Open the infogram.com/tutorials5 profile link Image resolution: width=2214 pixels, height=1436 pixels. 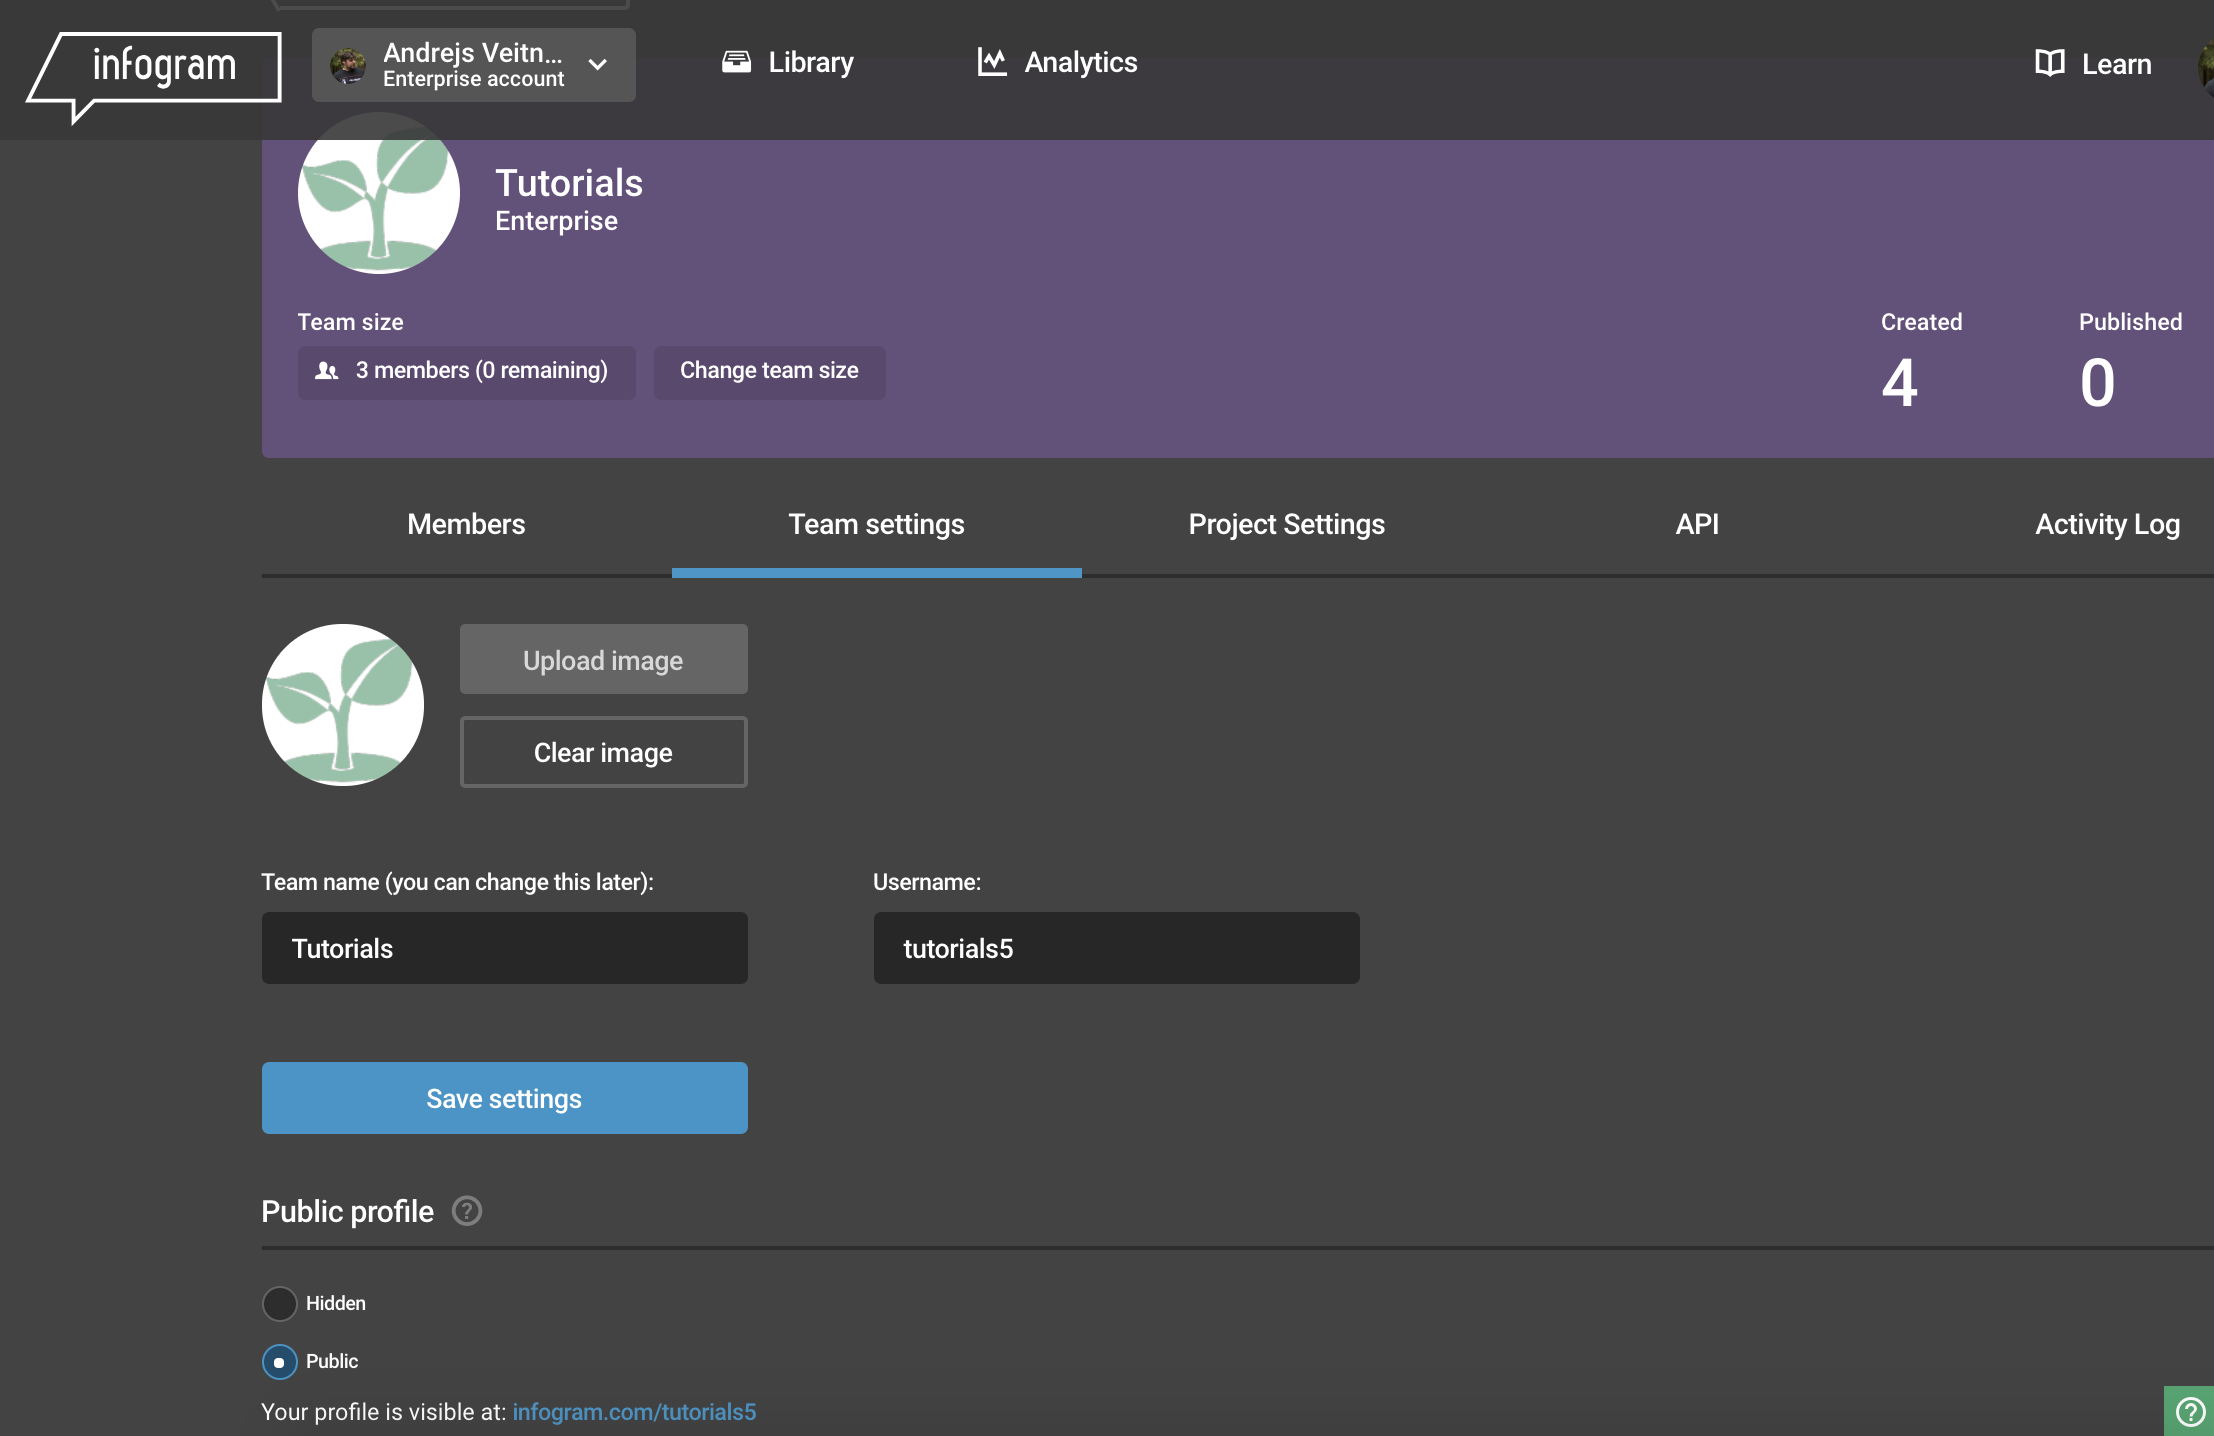coord(634,1412)
